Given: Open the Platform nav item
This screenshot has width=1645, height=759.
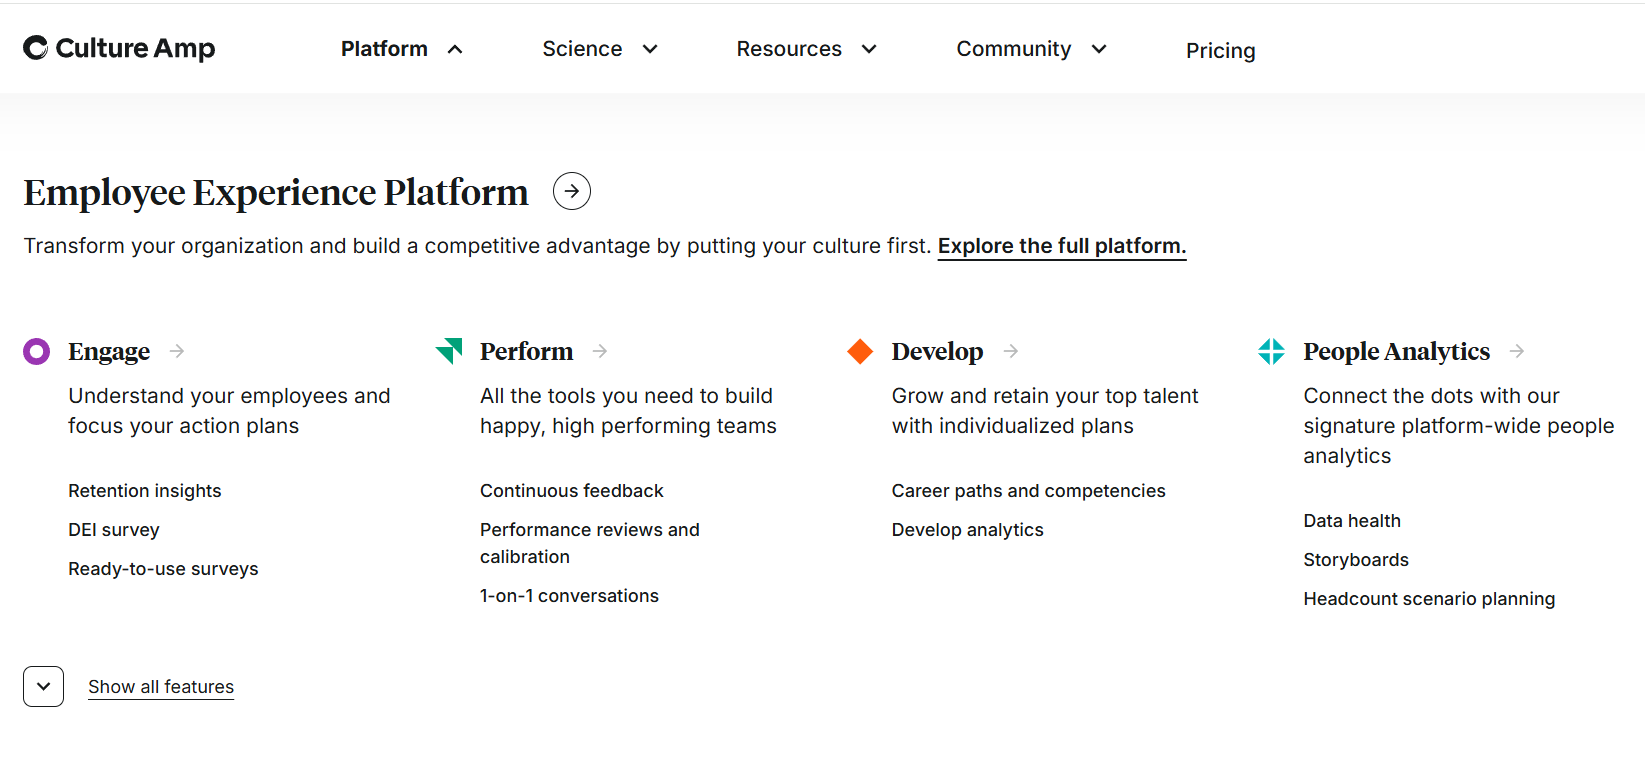Looking at the screenshot, I should point(384,49).
